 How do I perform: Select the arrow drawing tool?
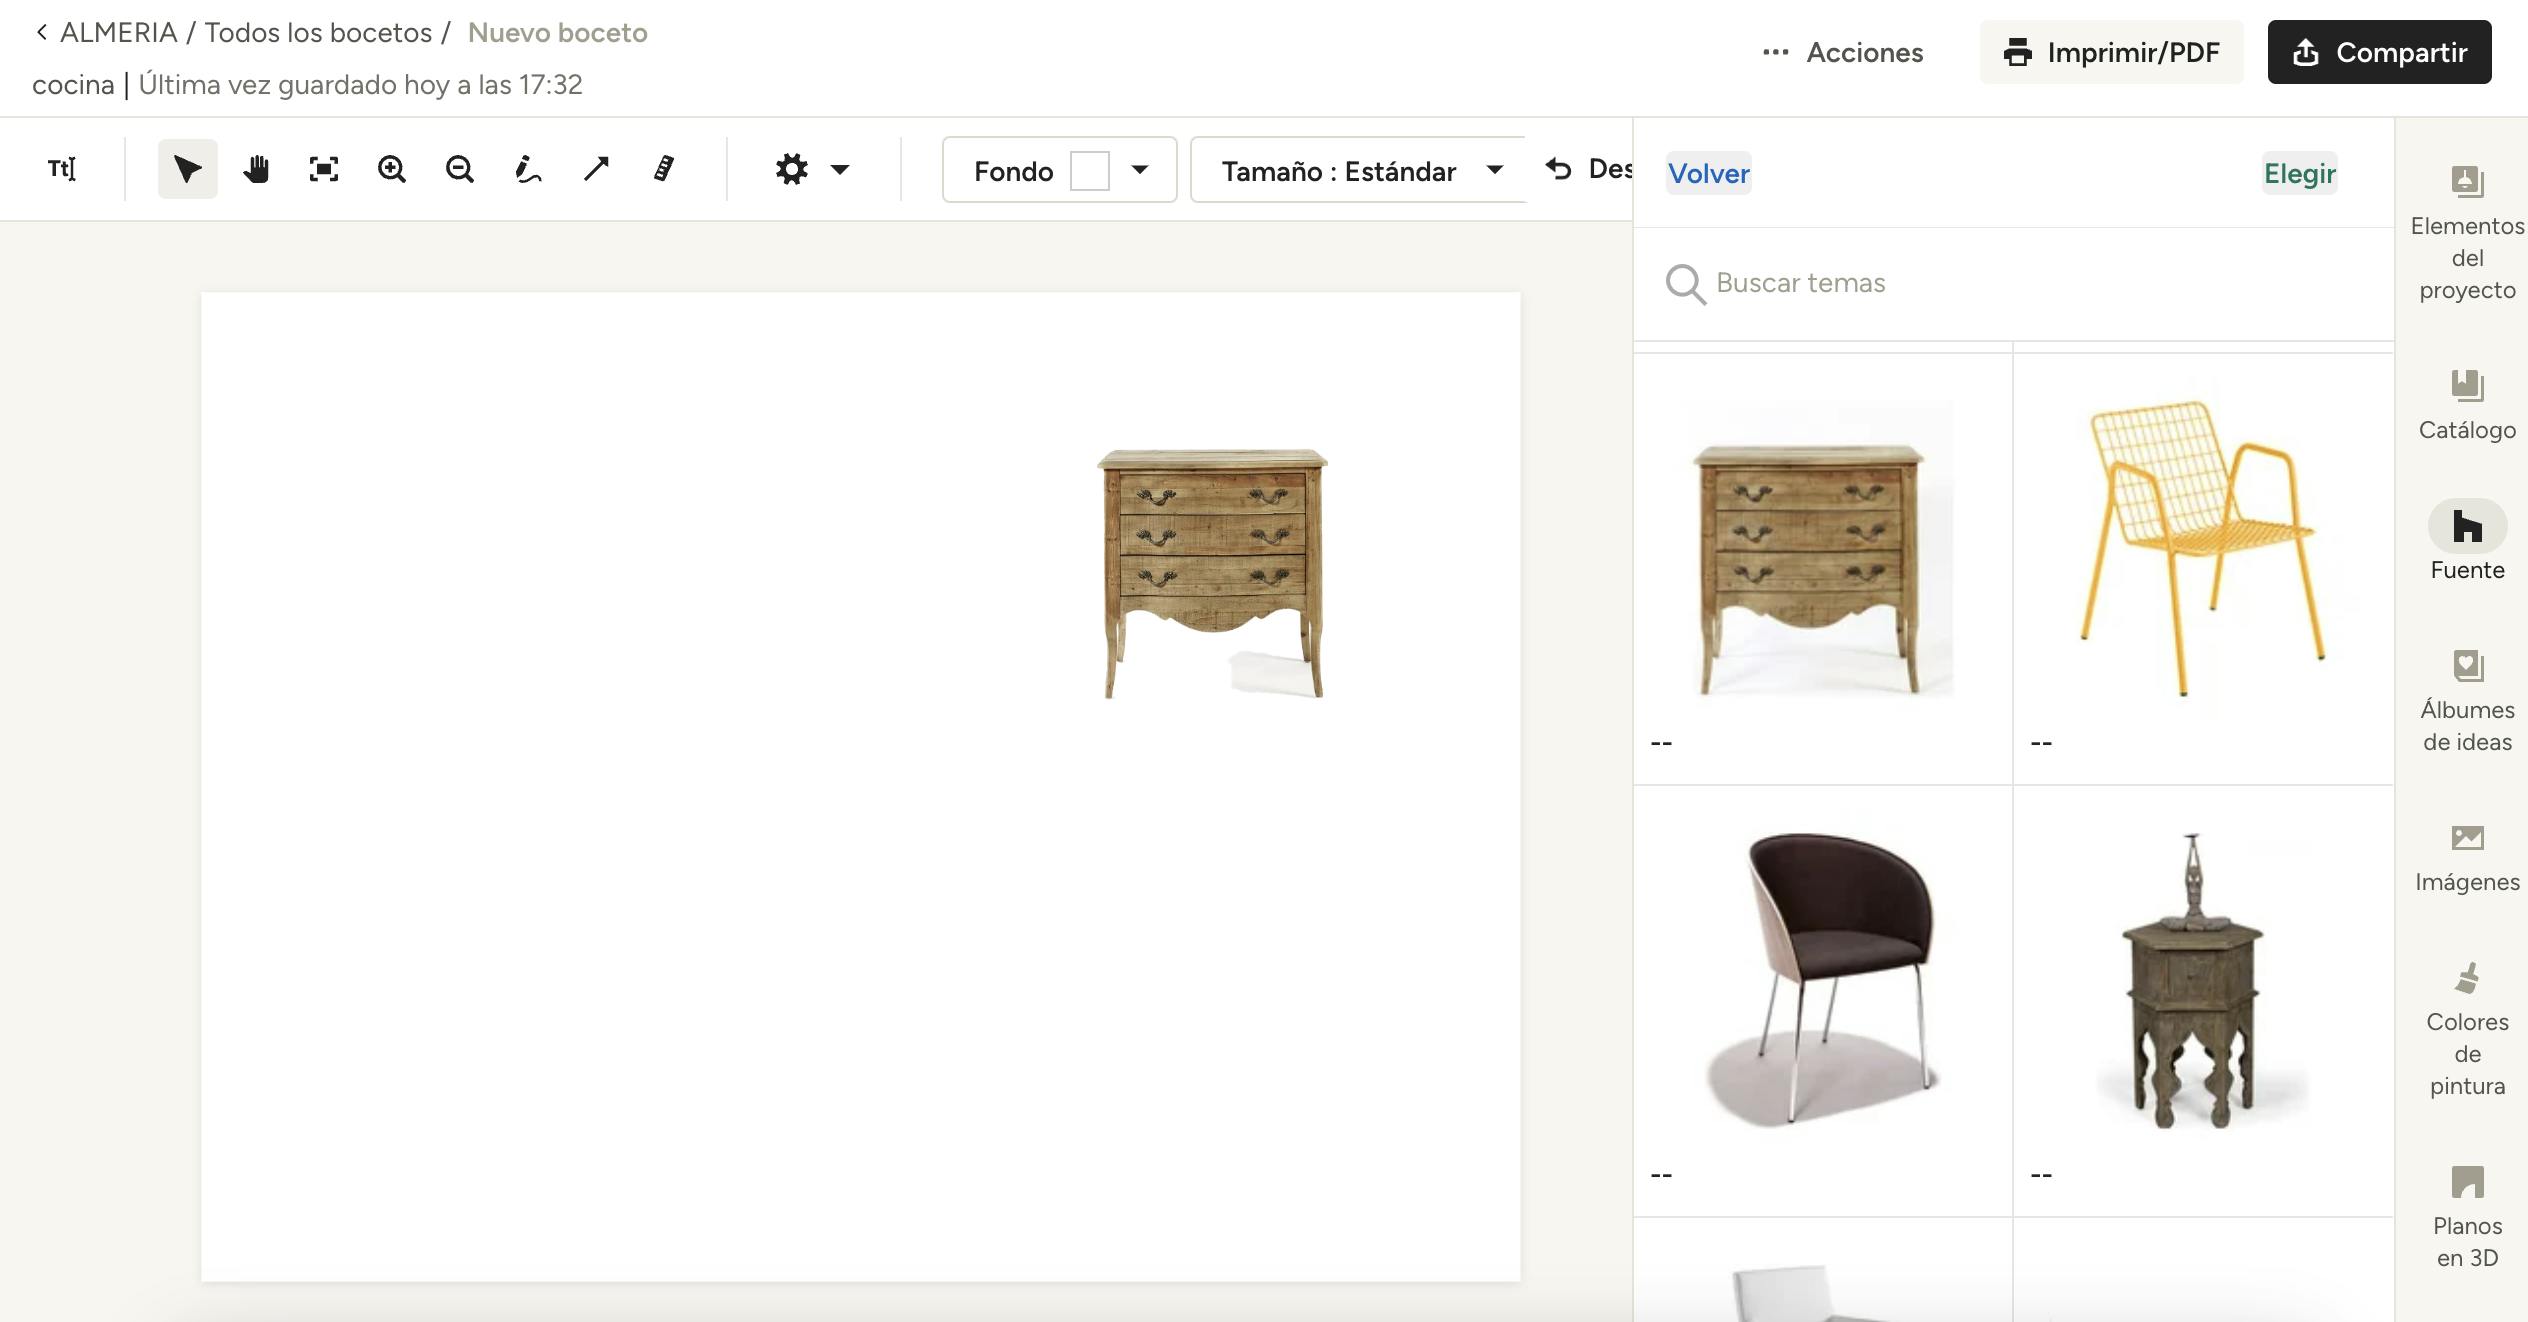point(596,169)
